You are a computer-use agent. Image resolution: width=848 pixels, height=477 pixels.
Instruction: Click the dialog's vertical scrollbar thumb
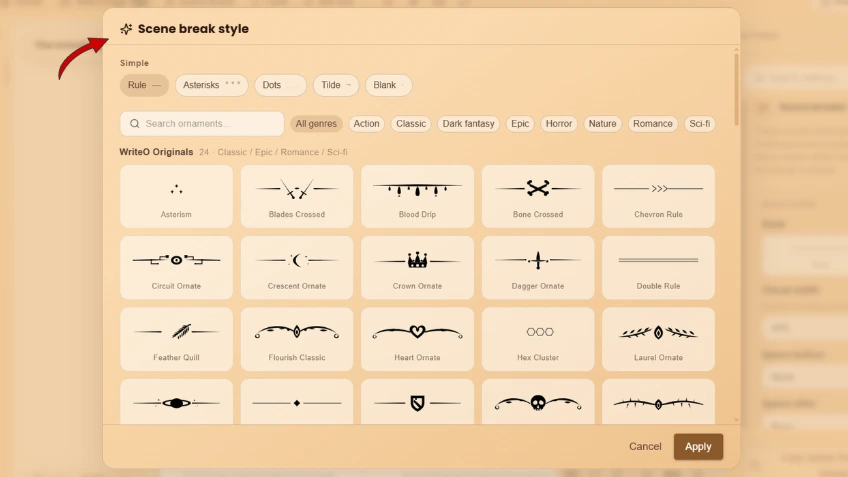(736, 89)
